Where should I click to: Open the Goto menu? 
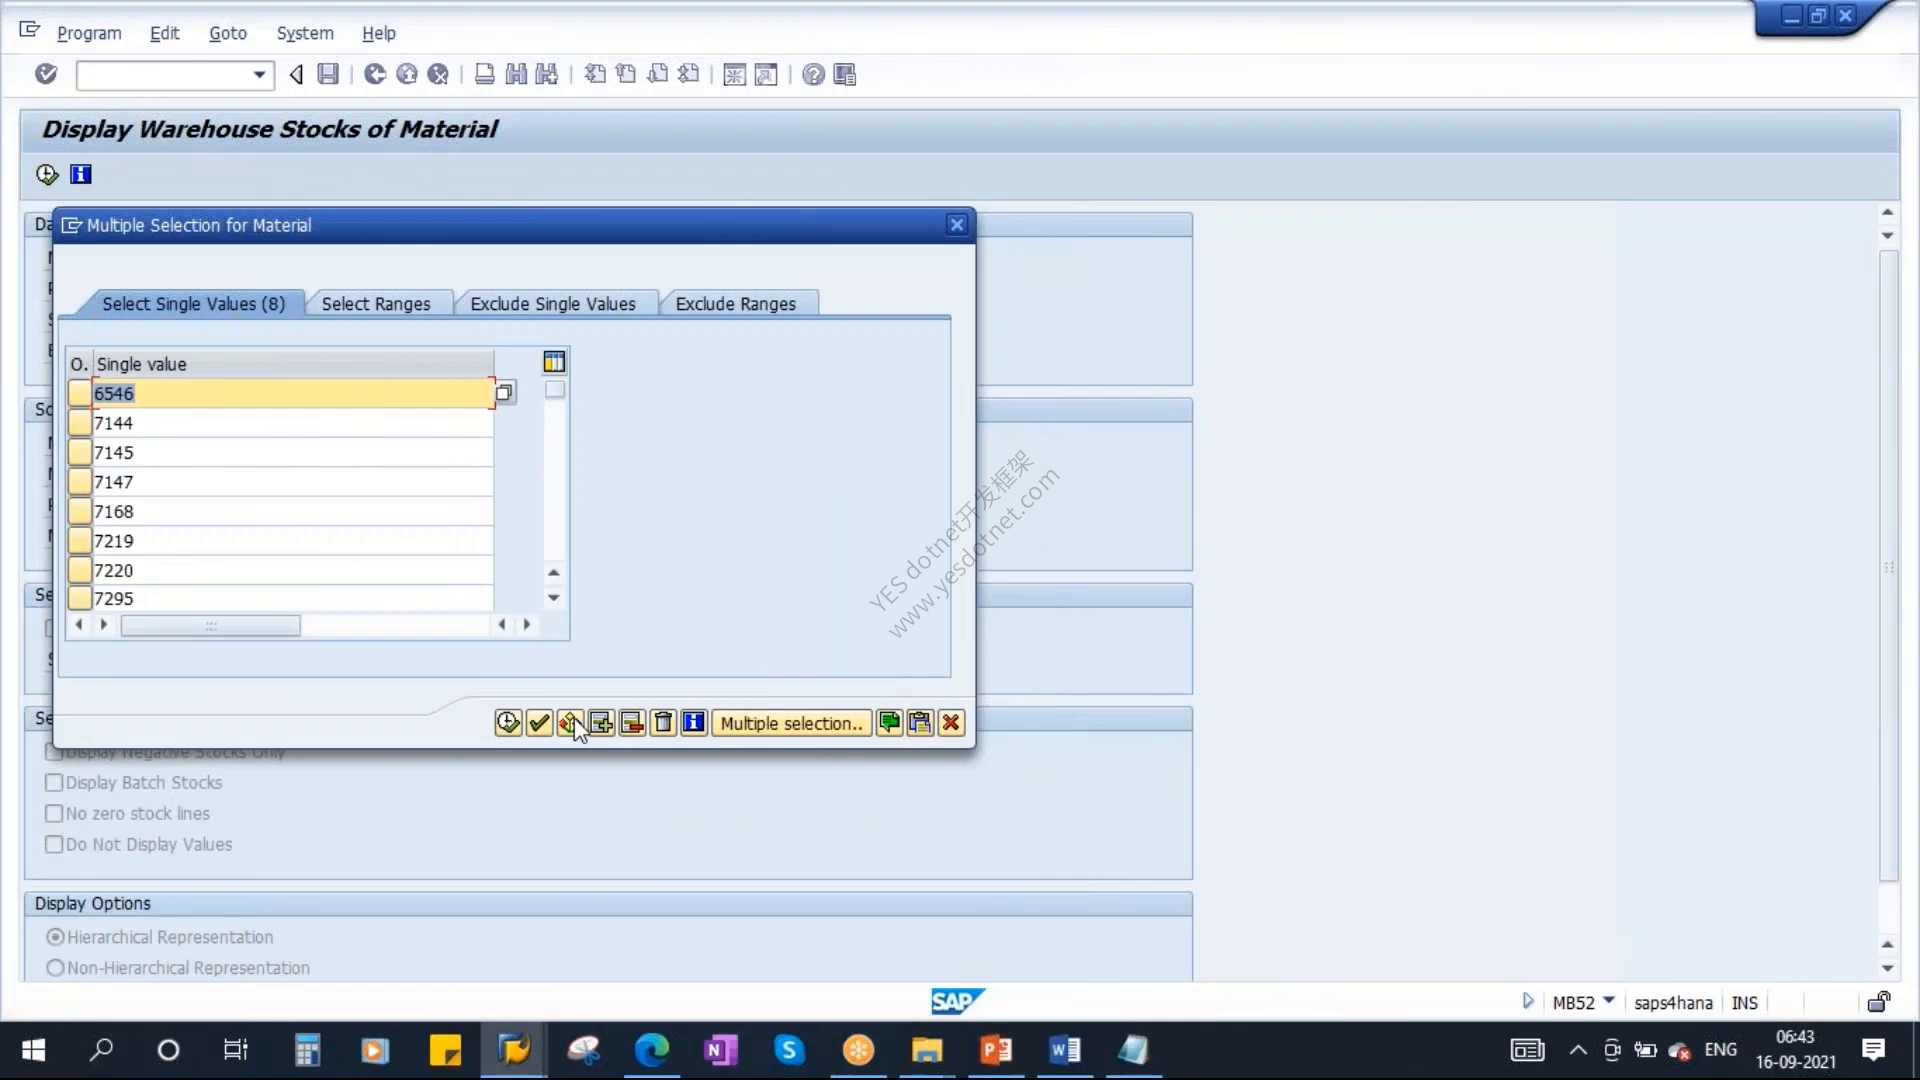click(228, 33)
